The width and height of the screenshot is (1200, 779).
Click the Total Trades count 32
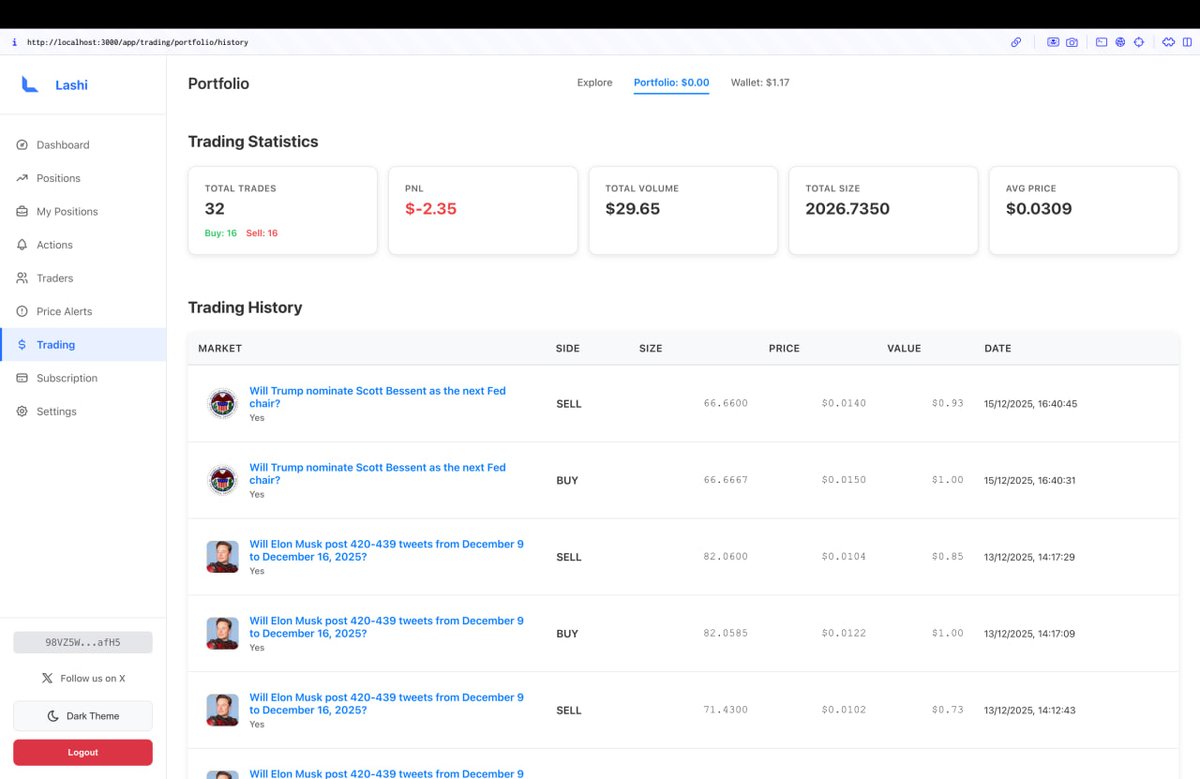pyautogui.click(x=215, y=209)
